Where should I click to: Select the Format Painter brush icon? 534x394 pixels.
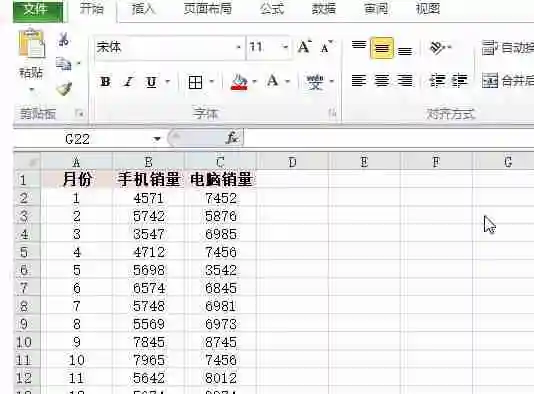(x=64, y=89)
